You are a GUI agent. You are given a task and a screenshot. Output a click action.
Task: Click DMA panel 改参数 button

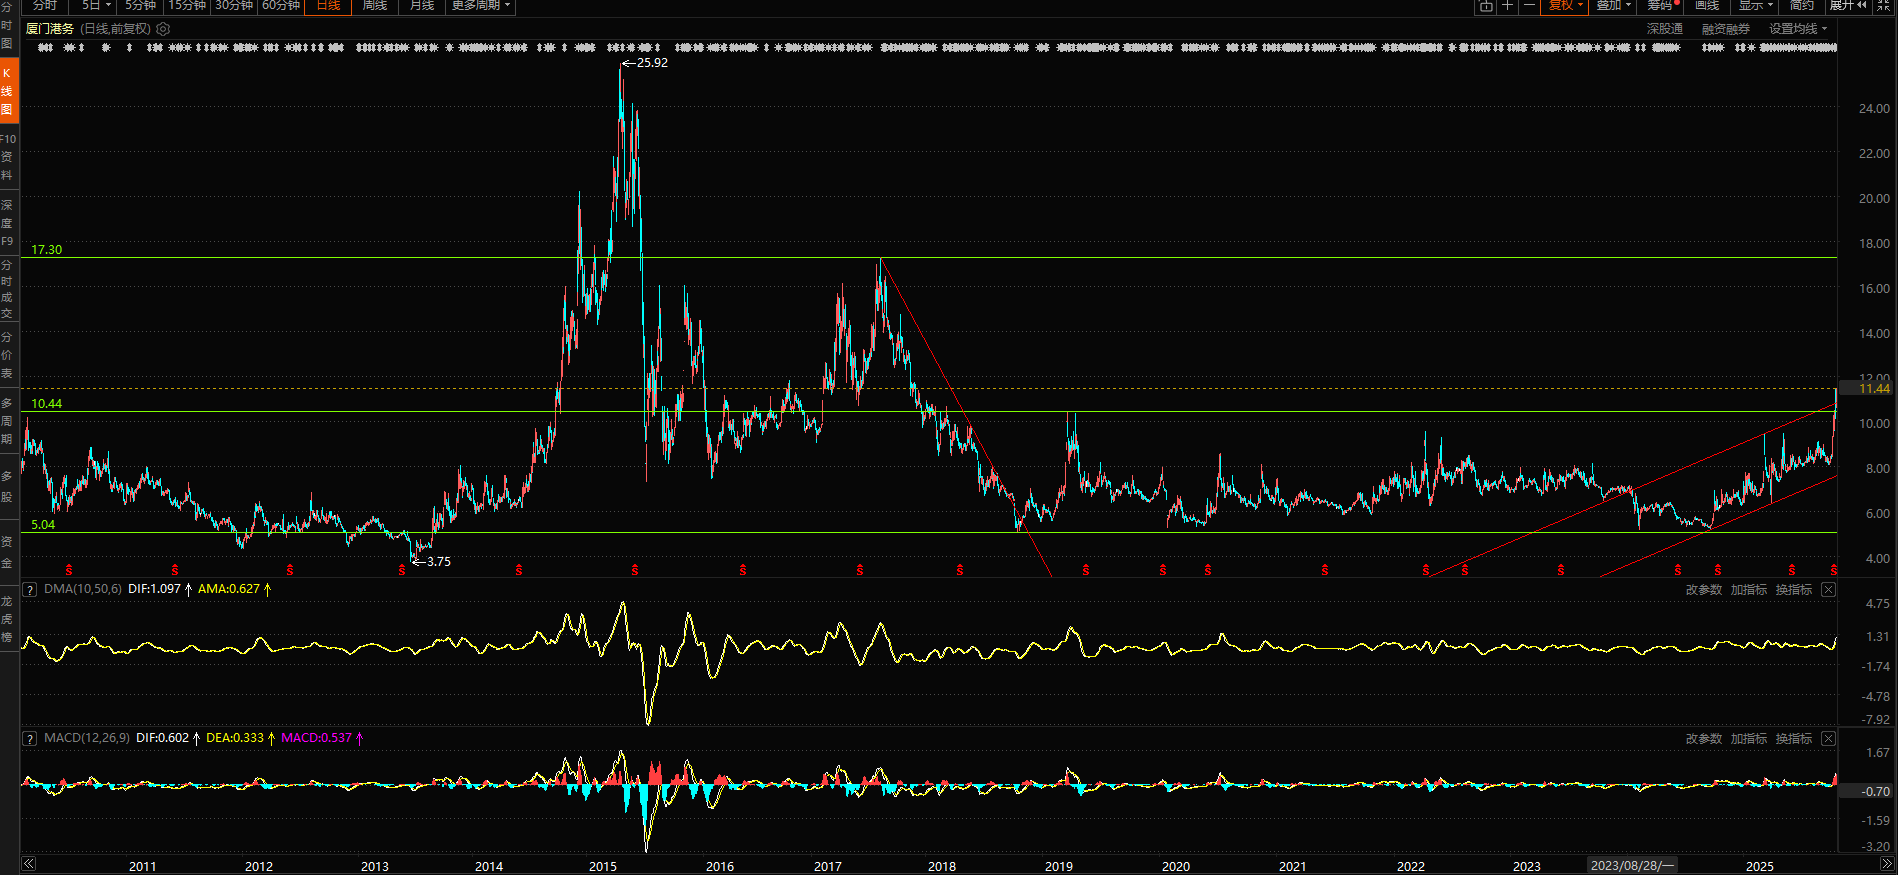(x=1704, y=590)
